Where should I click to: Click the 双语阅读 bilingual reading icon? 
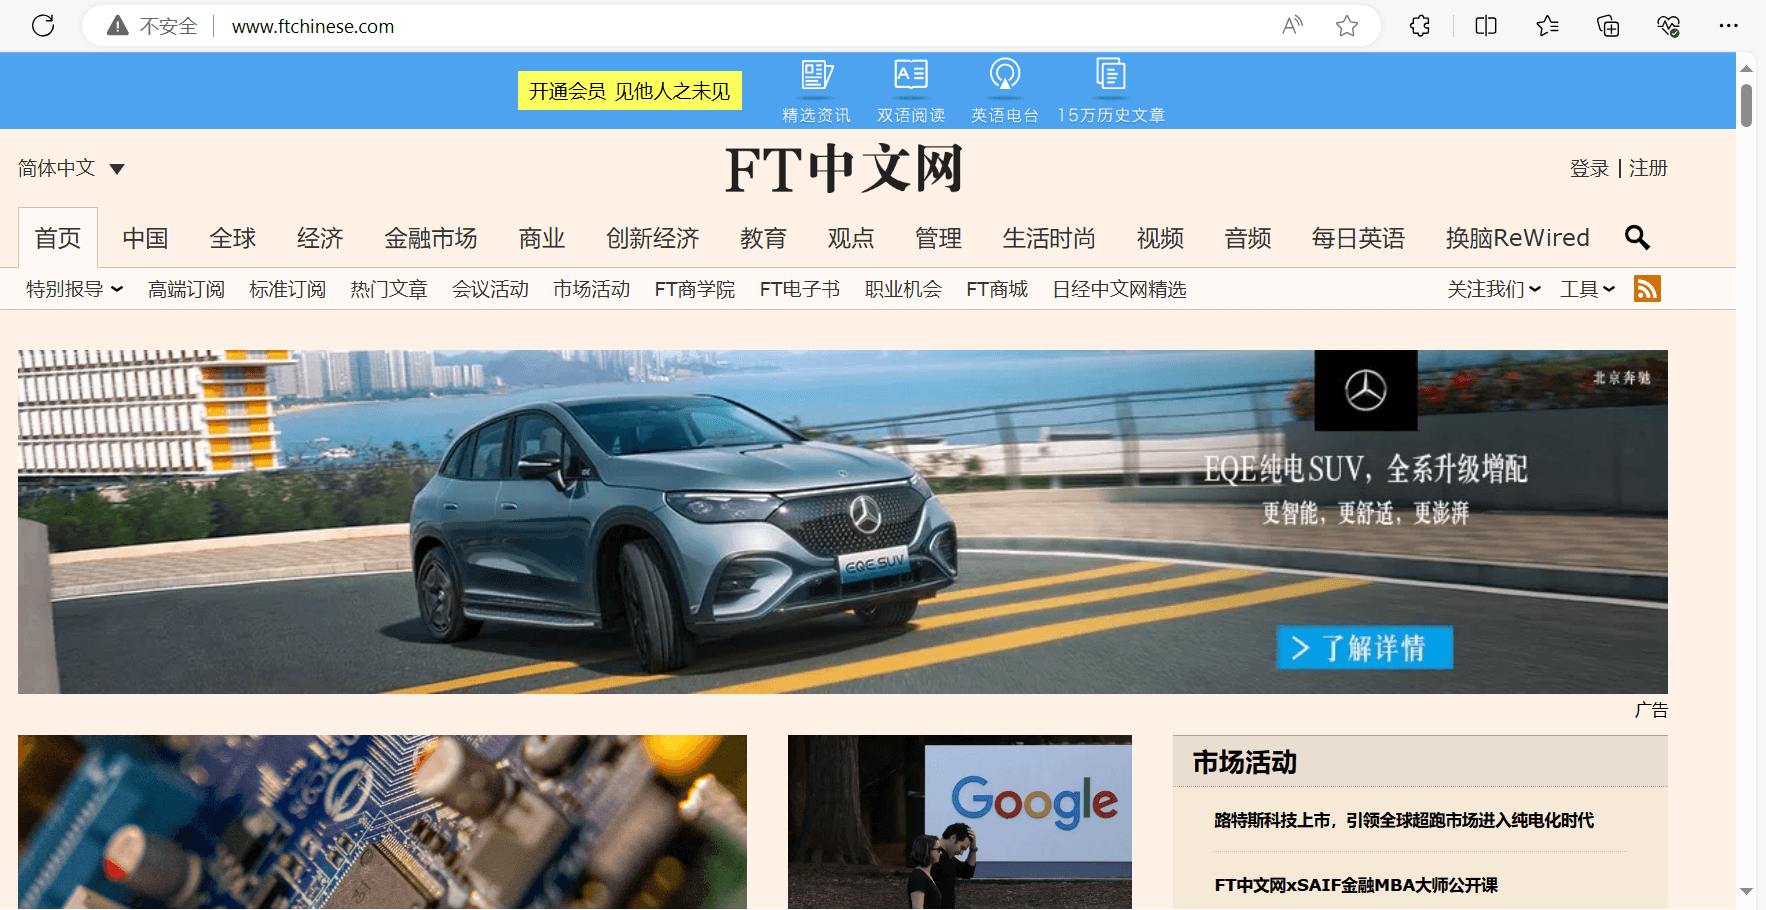pos(911,75)
